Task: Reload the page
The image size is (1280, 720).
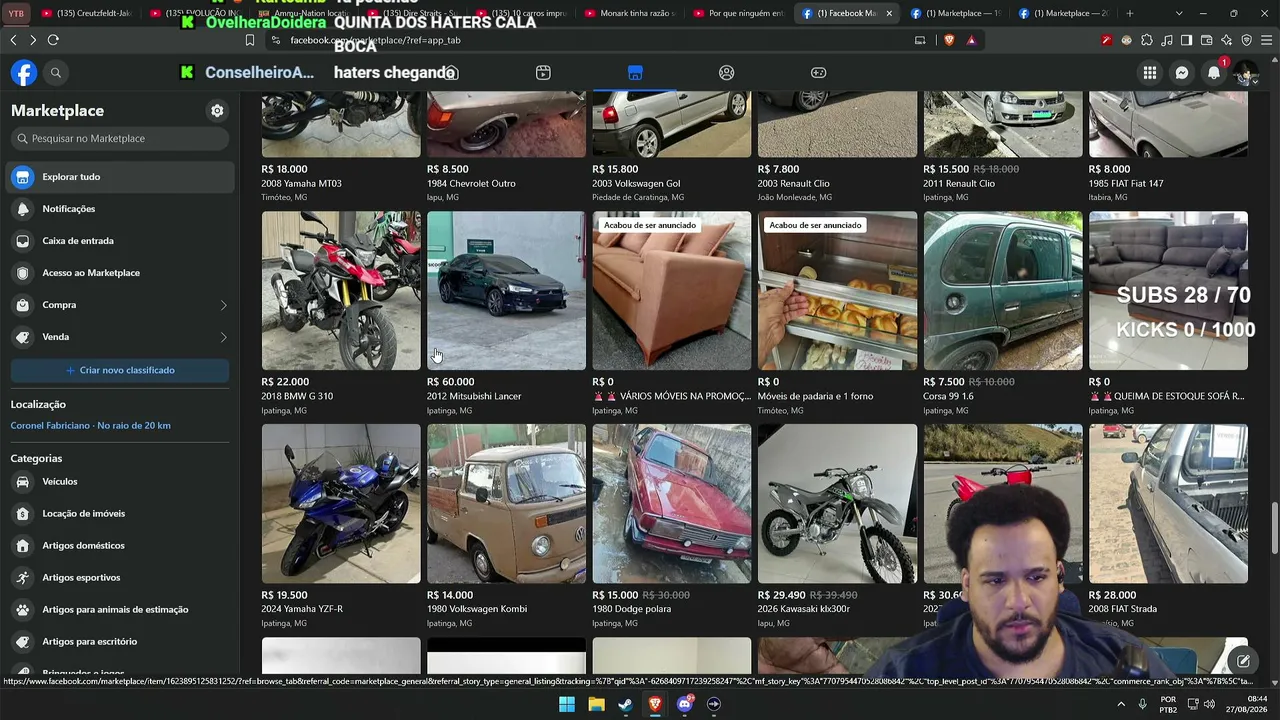Action: pyautogui.click(x=53, y=40)
